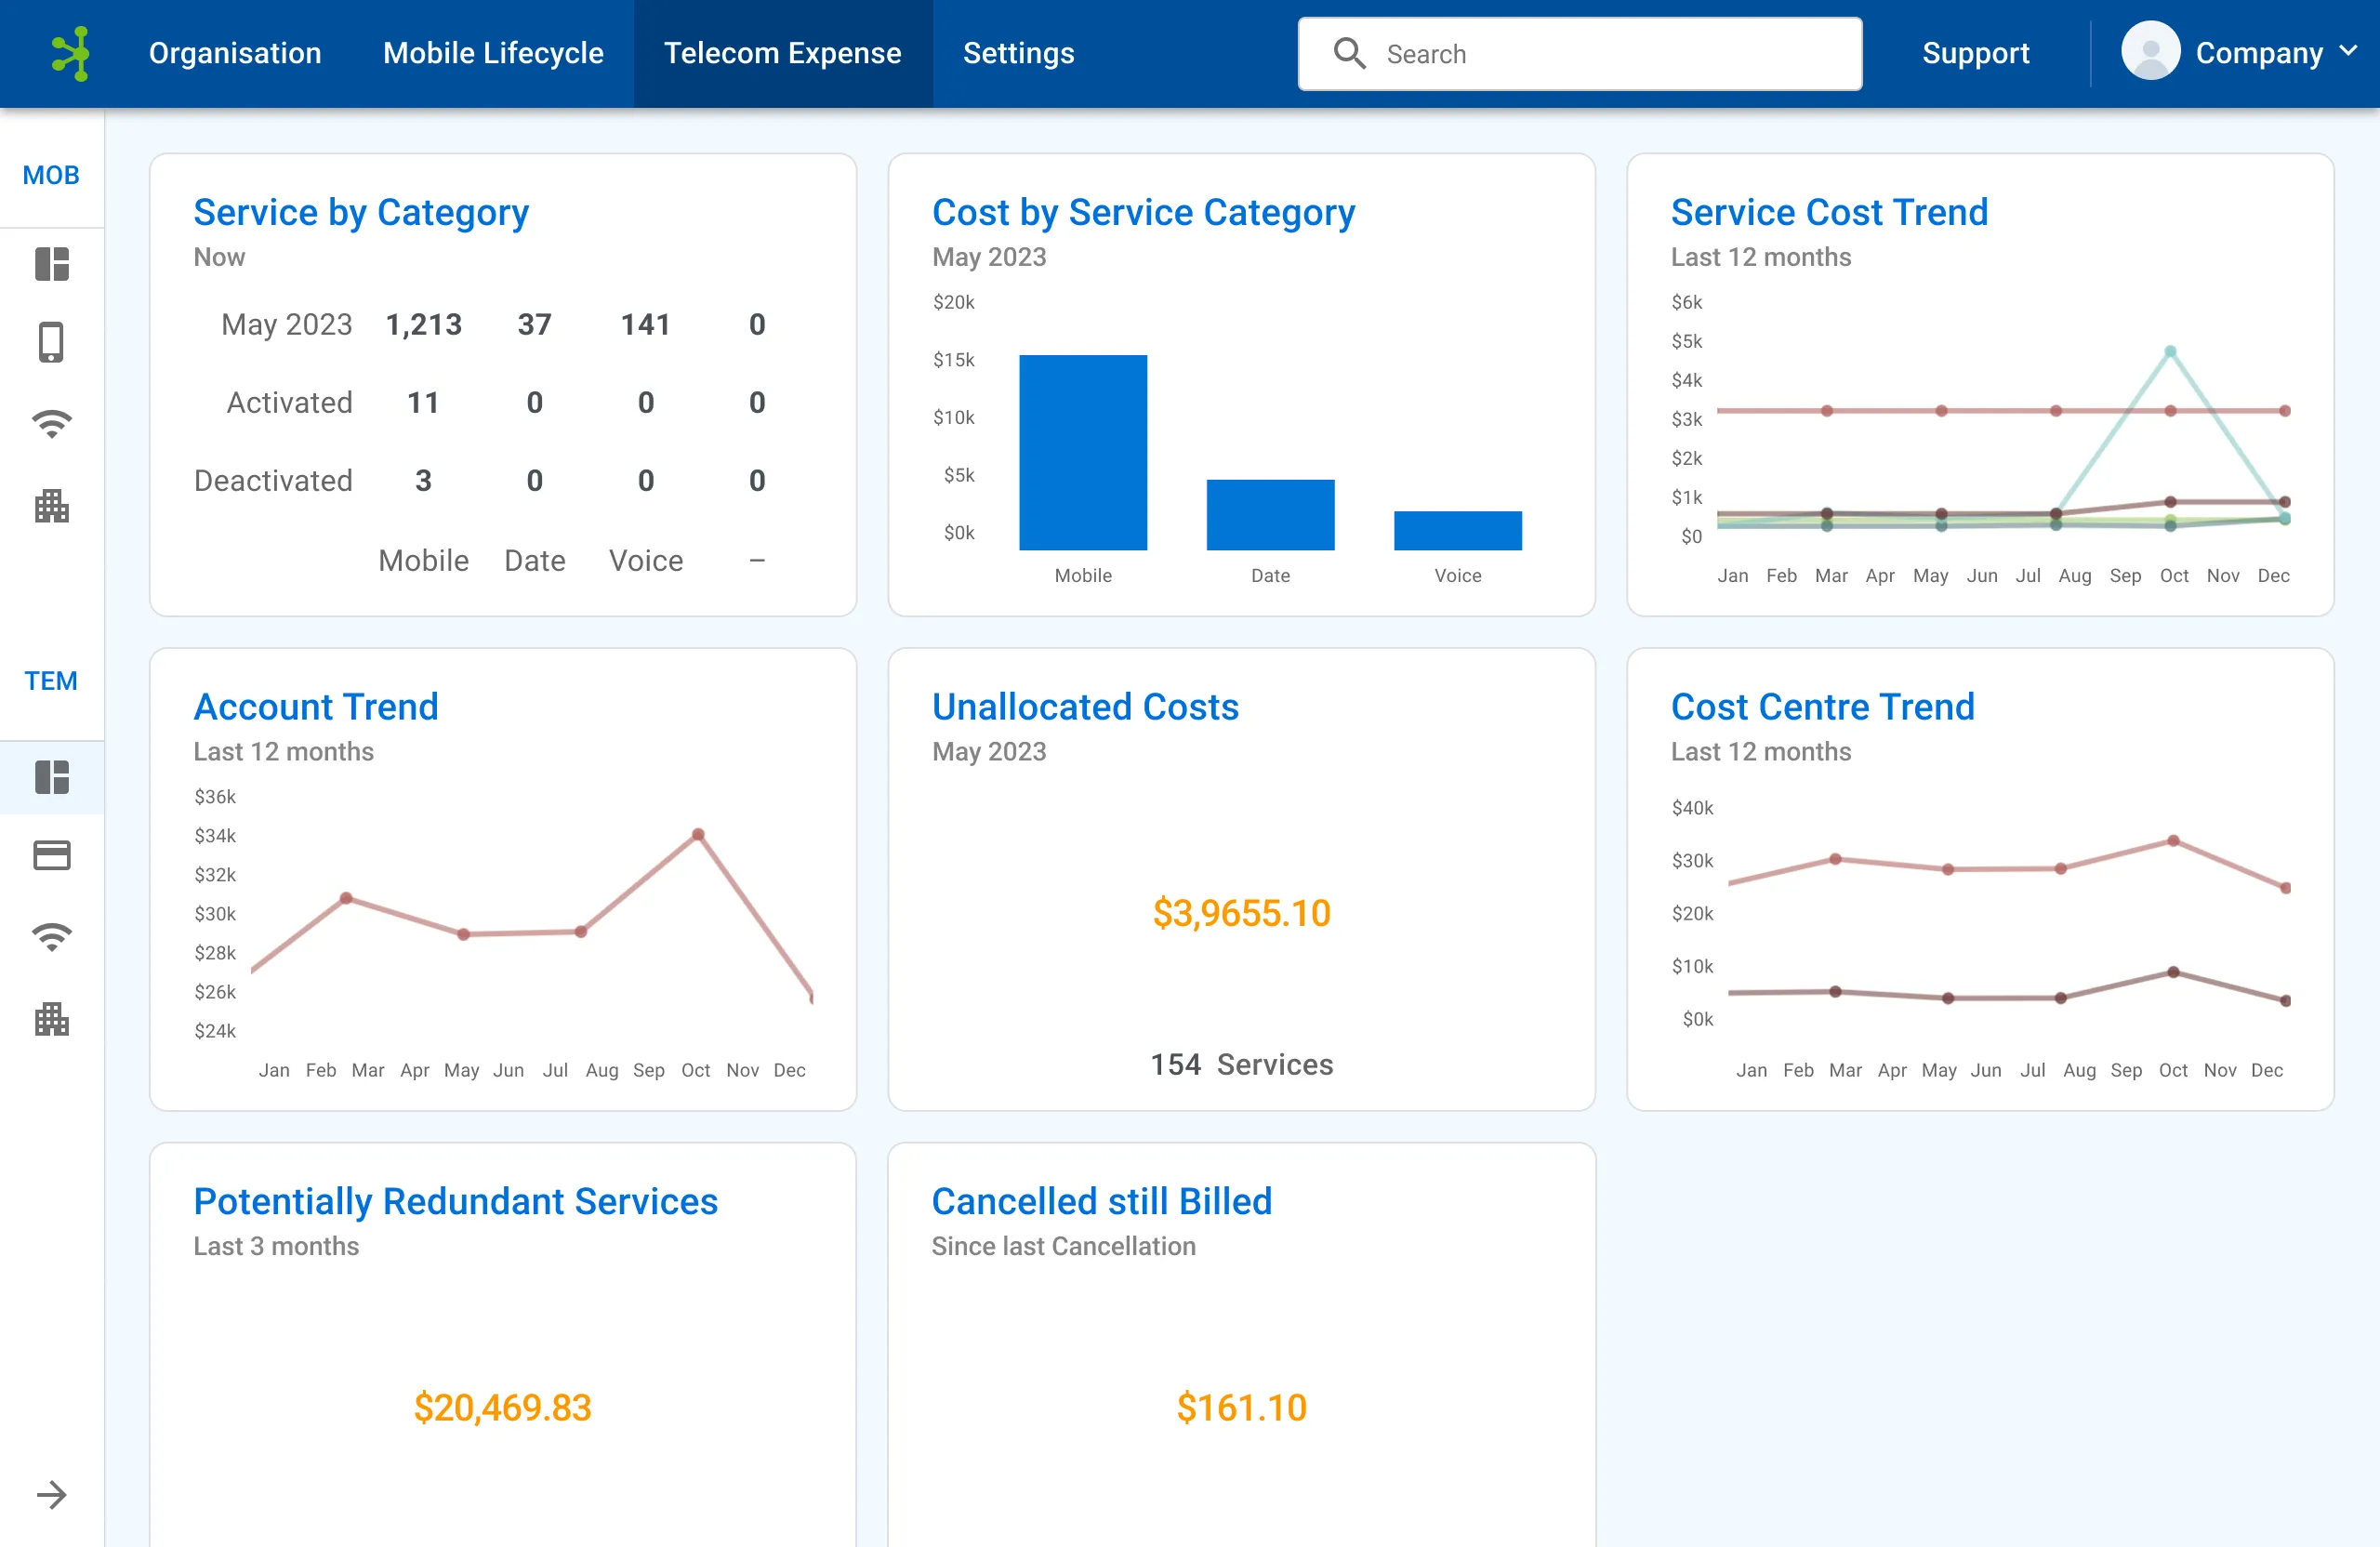Select the TEM dashboard icon
The image size is (2380, 1547).
pos(52,778)
